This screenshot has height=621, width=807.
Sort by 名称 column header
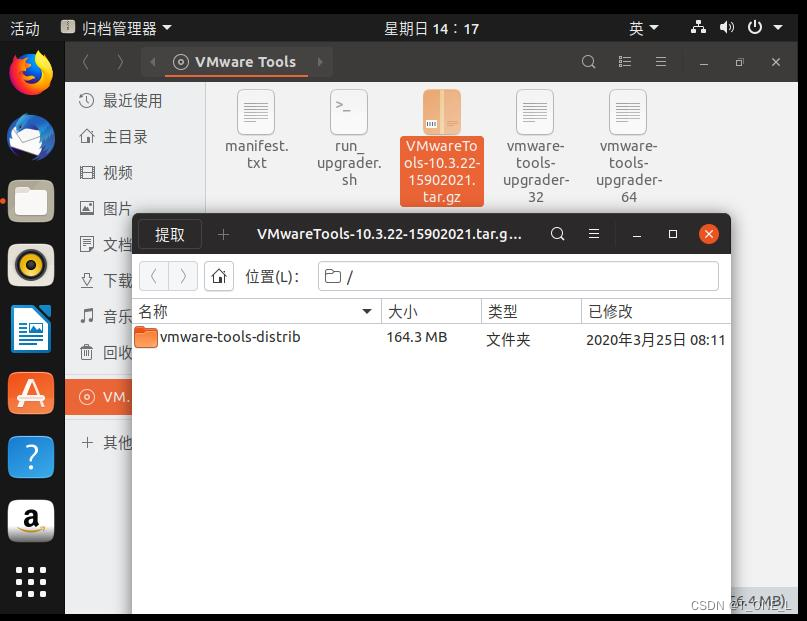pos(256,311)
